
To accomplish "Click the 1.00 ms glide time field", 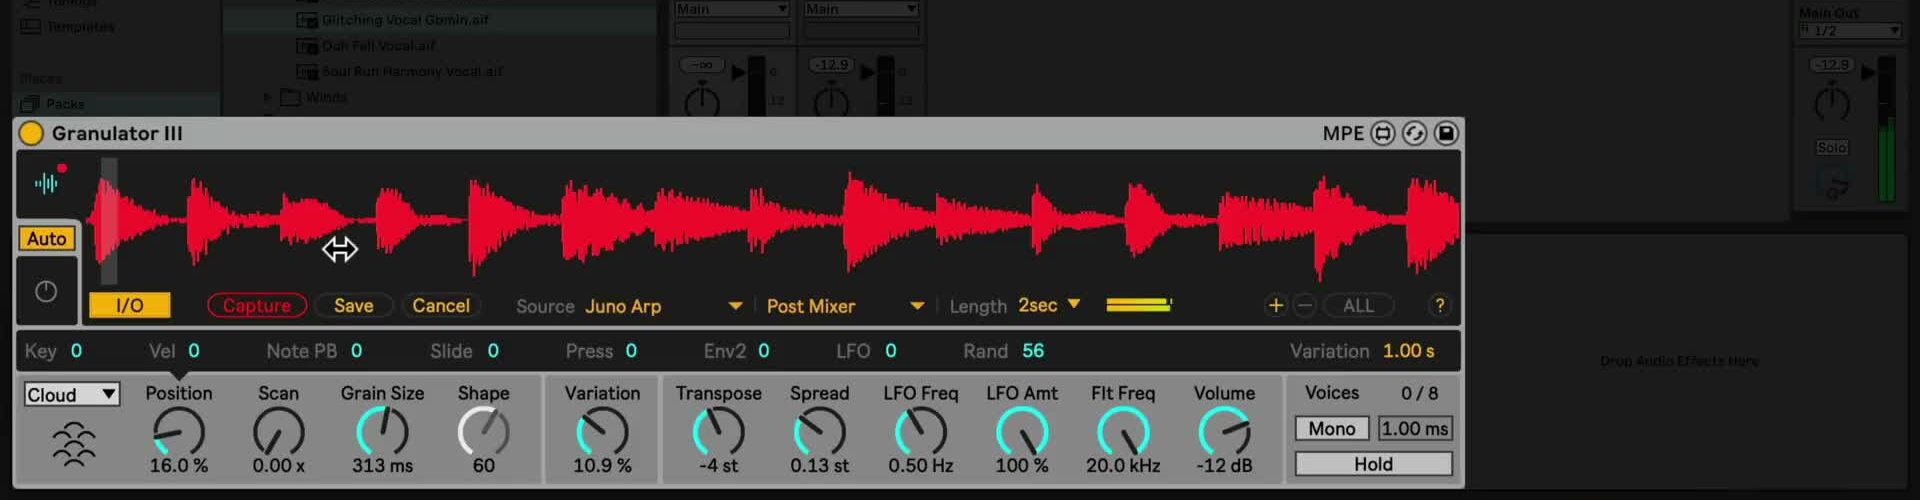I will (x=1414, y=429).
